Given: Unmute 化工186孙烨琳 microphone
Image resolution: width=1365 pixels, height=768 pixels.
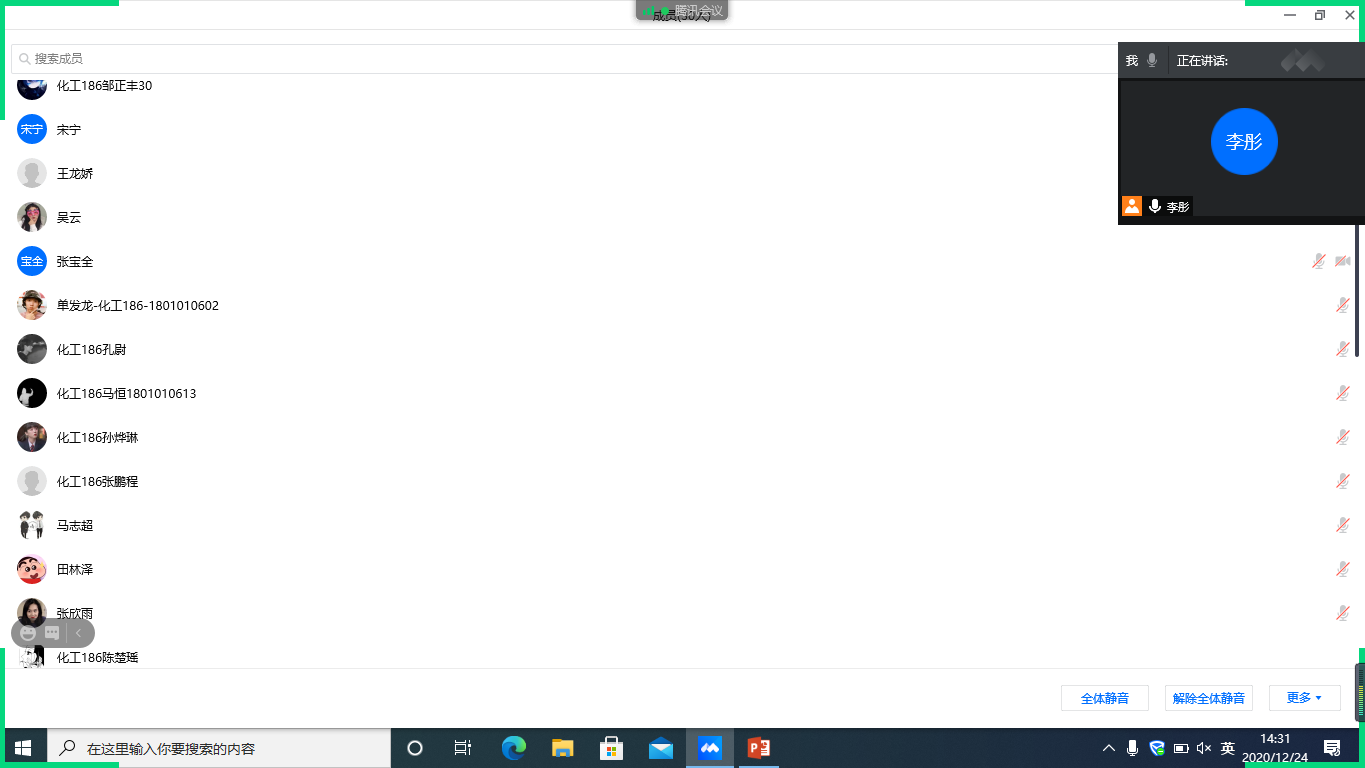Looking at the screenshot, I should (x=1343, y=437).
